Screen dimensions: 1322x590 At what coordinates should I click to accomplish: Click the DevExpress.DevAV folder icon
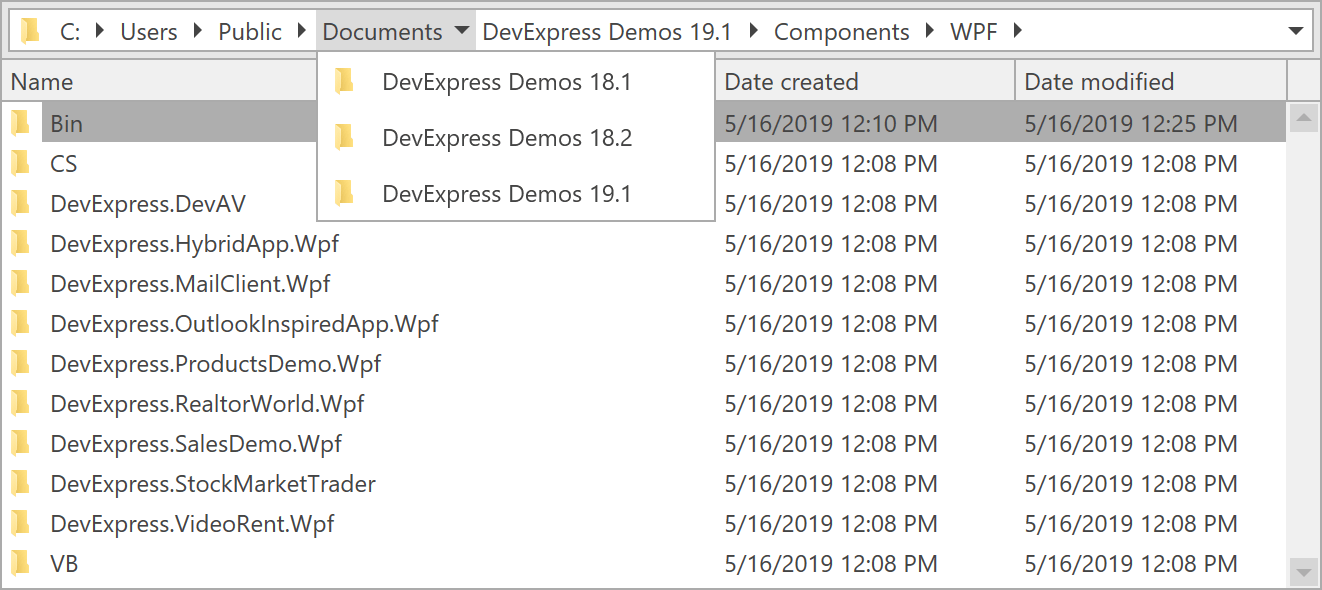[x=21, y=204]
